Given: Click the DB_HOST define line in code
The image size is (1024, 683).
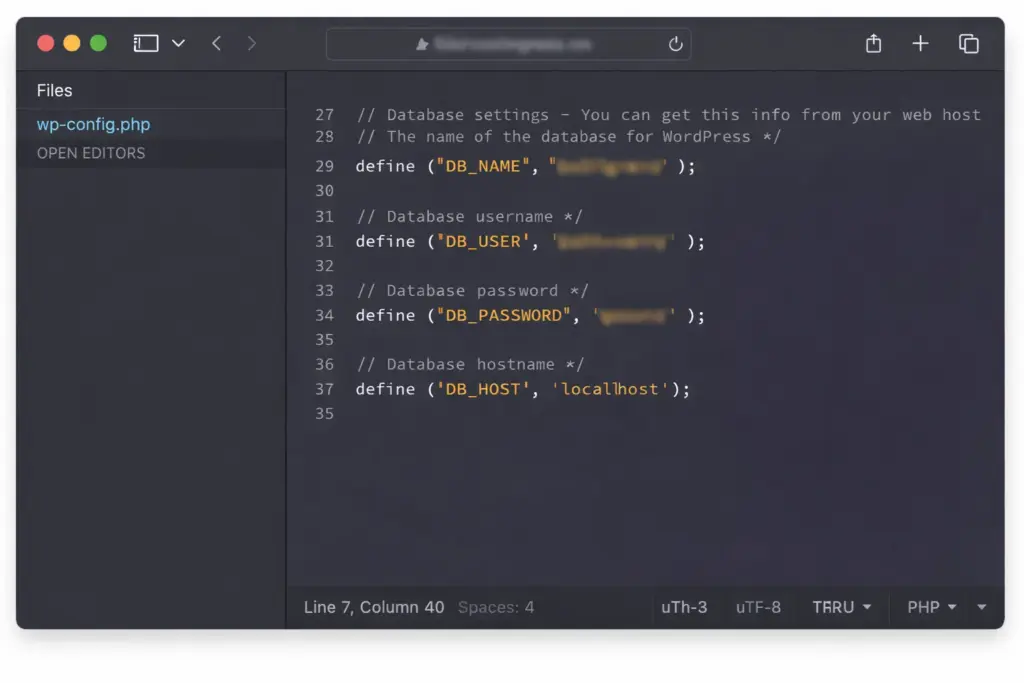Looking at the screenshot, I should (523, 389).
